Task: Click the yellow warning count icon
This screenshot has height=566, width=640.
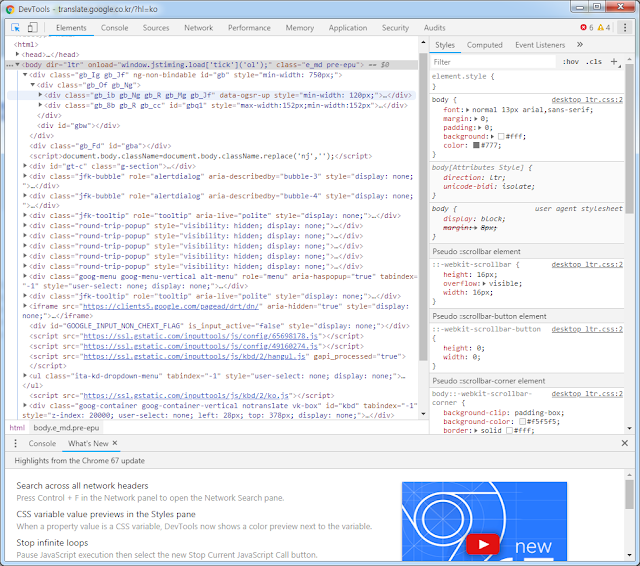Action: pyautogui.click(x=600, y=27)
